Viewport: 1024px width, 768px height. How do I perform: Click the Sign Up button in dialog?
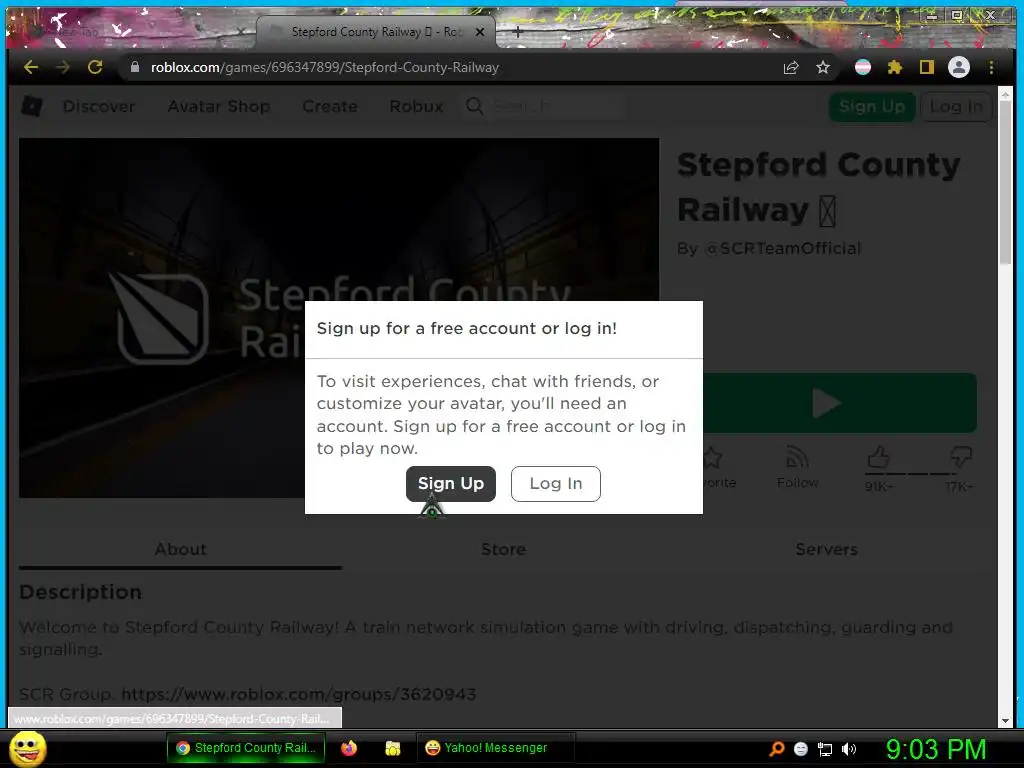[x=451, y=484]
